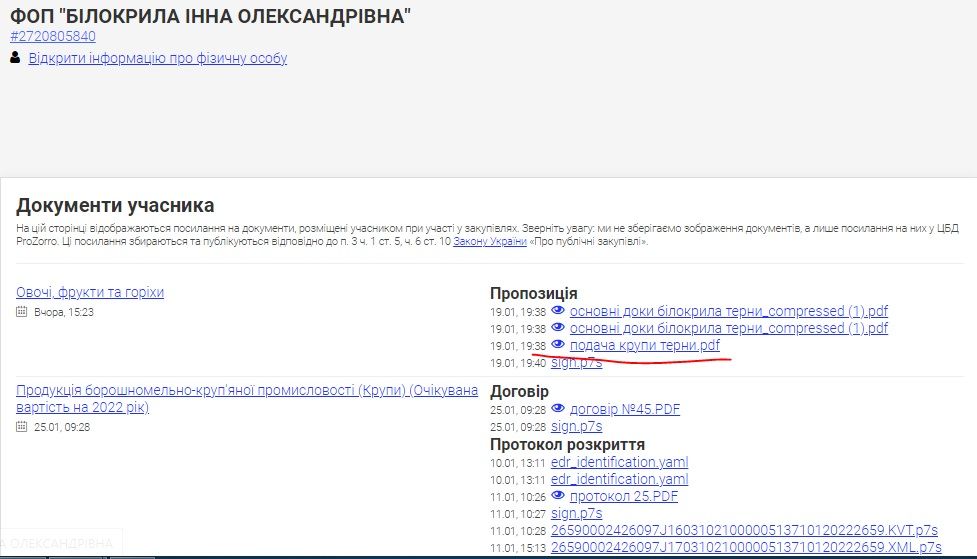Viewport: 977px width, 559px height.
Task: Click the ФОП БІЛОКРИЛА ІННА ОЛЕКСАНДРІВНА heading
Action: (x=211, y=16)
